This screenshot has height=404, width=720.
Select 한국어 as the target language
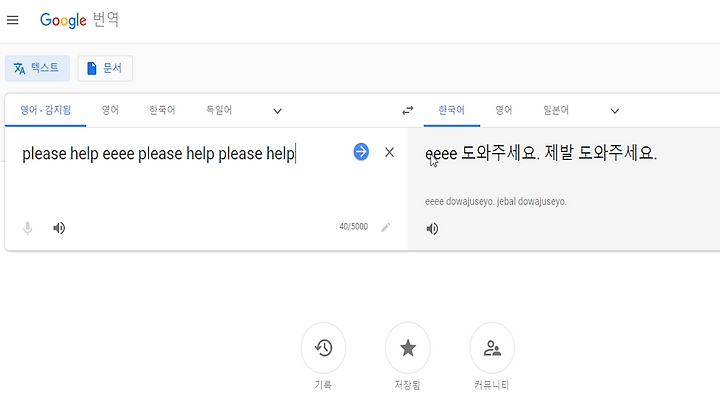click(451, 110)
